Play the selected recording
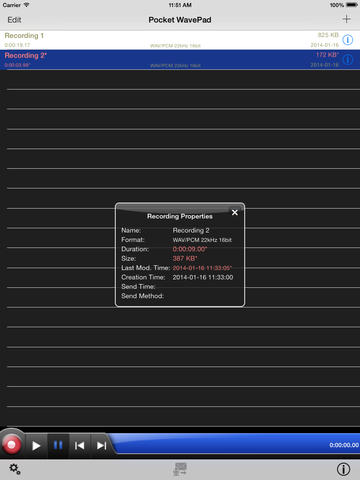 [36, 446]
